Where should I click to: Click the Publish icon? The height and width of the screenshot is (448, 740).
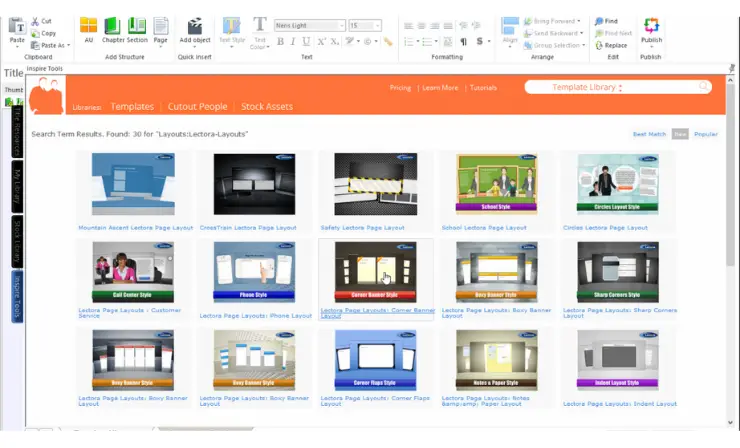(651, 25)
